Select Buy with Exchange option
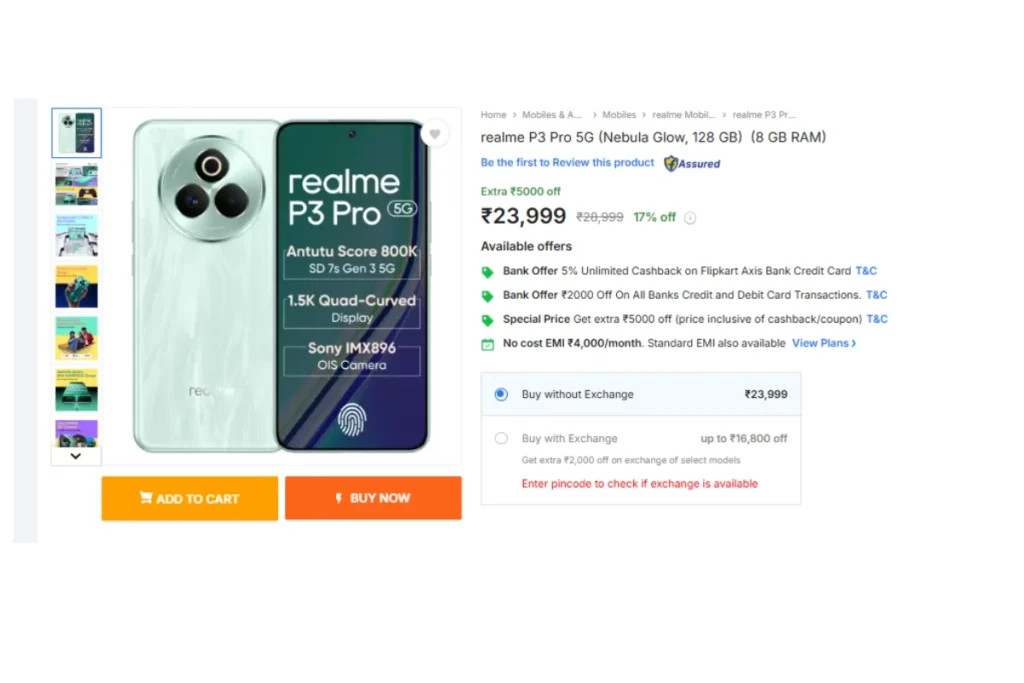Image resolution: width=1024 pixels, height=683 pixels. click(x=501, y=439)
